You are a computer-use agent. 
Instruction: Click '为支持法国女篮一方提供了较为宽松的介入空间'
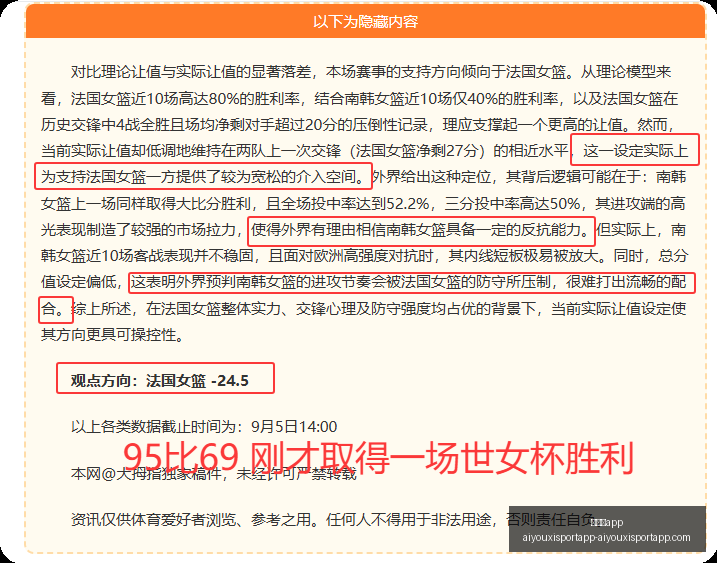tap(199, 177)
